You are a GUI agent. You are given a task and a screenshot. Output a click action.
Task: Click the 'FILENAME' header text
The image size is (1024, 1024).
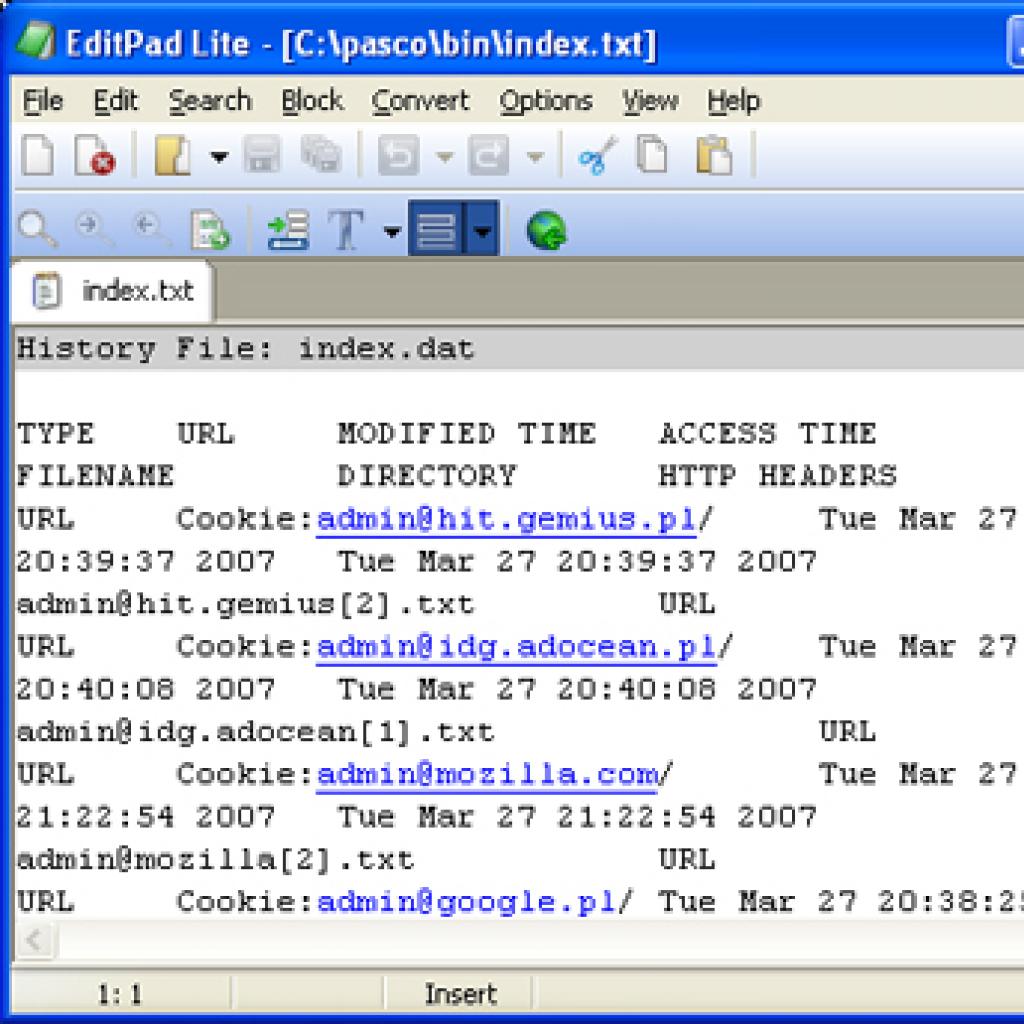(95, 475)
